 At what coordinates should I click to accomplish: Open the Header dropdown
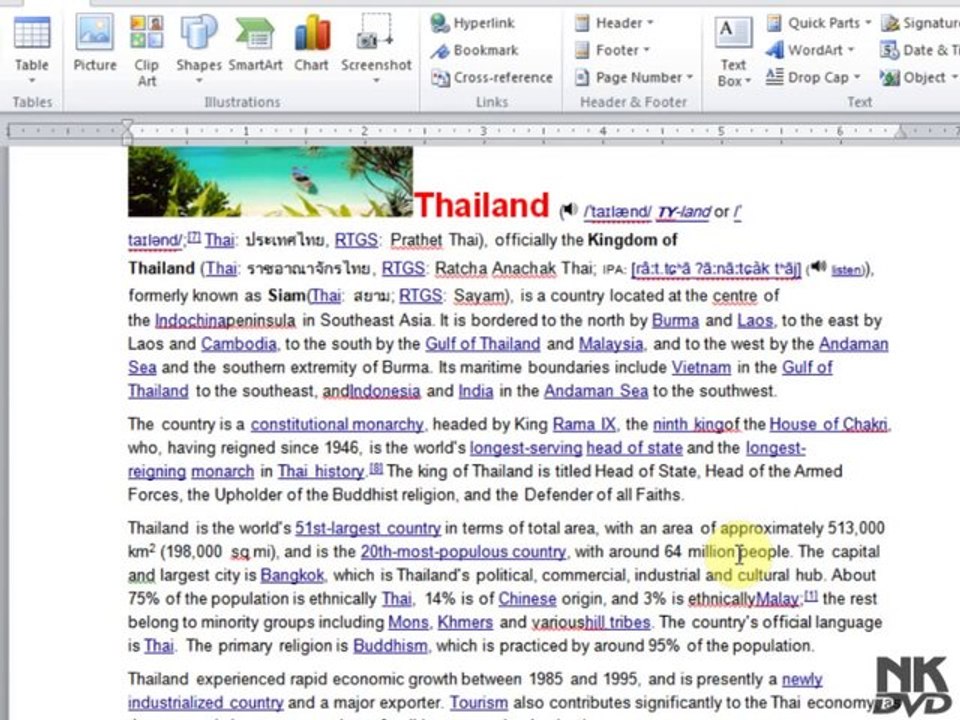tap(614, 23)
